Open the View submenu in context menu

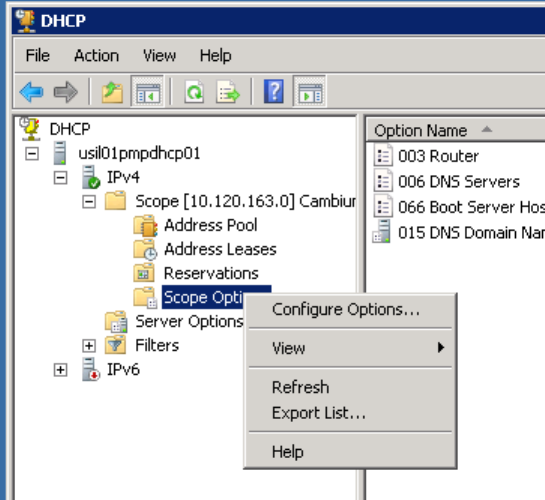350,348
